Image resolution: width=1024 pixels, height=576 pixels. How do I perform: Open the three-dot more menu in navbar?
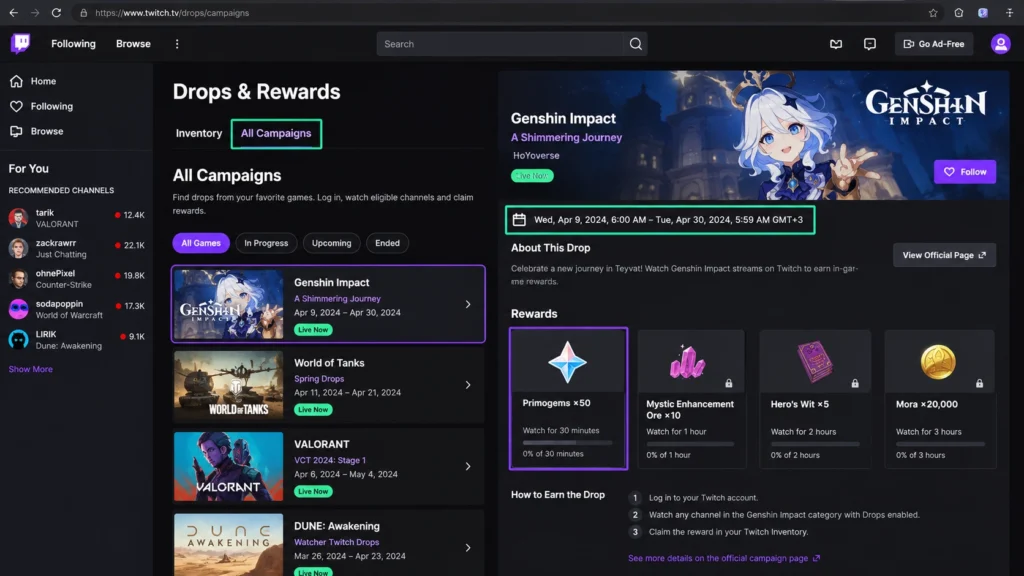click(x=177, y=44)
